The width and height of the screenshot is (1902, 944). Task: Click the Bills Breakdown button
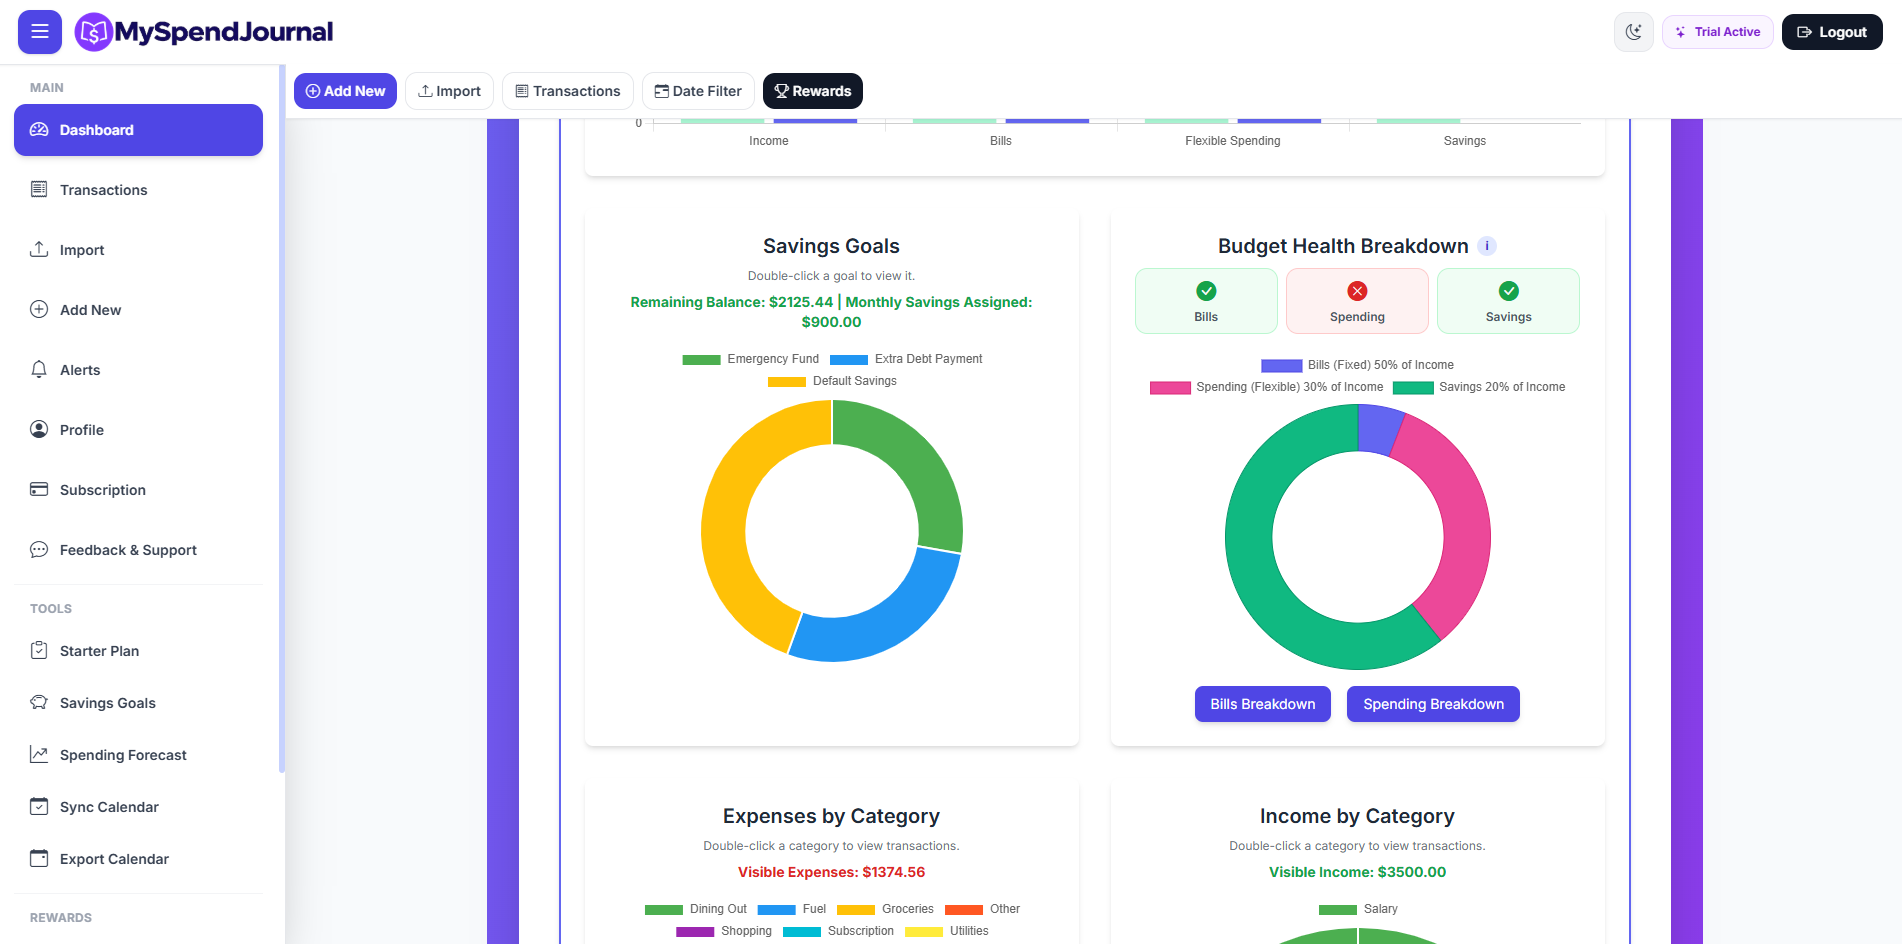tap(1262, 704)
